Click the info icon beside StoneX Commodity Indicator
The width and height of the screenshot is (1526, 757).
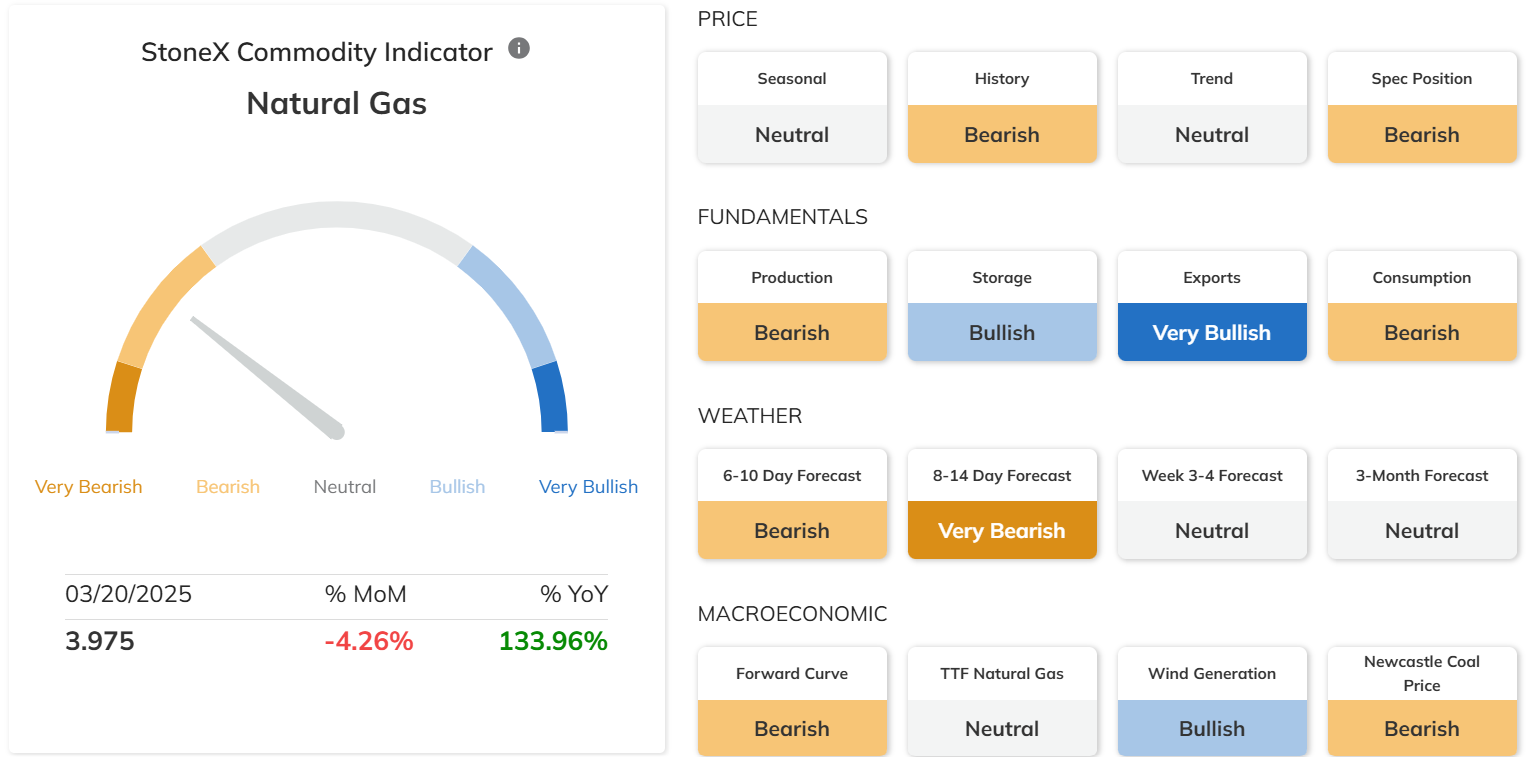(518, 48)
